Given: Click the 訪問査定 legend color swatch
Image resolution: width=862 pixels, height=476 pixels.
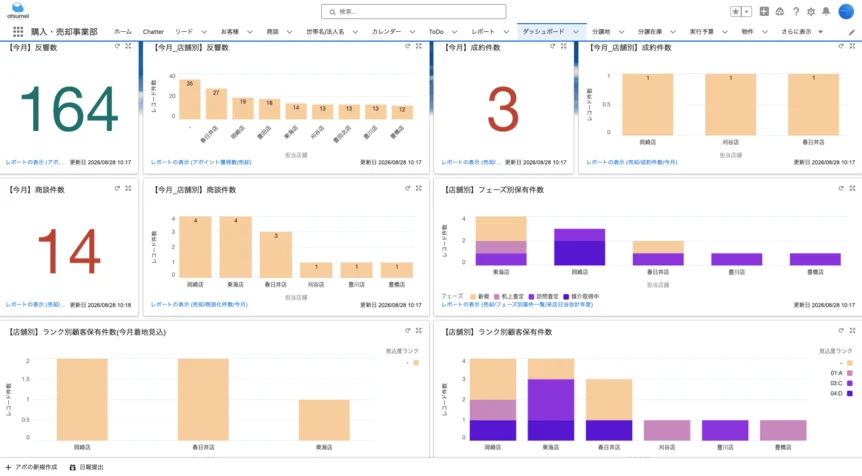Looking at the screenshot, I should 531,296.
